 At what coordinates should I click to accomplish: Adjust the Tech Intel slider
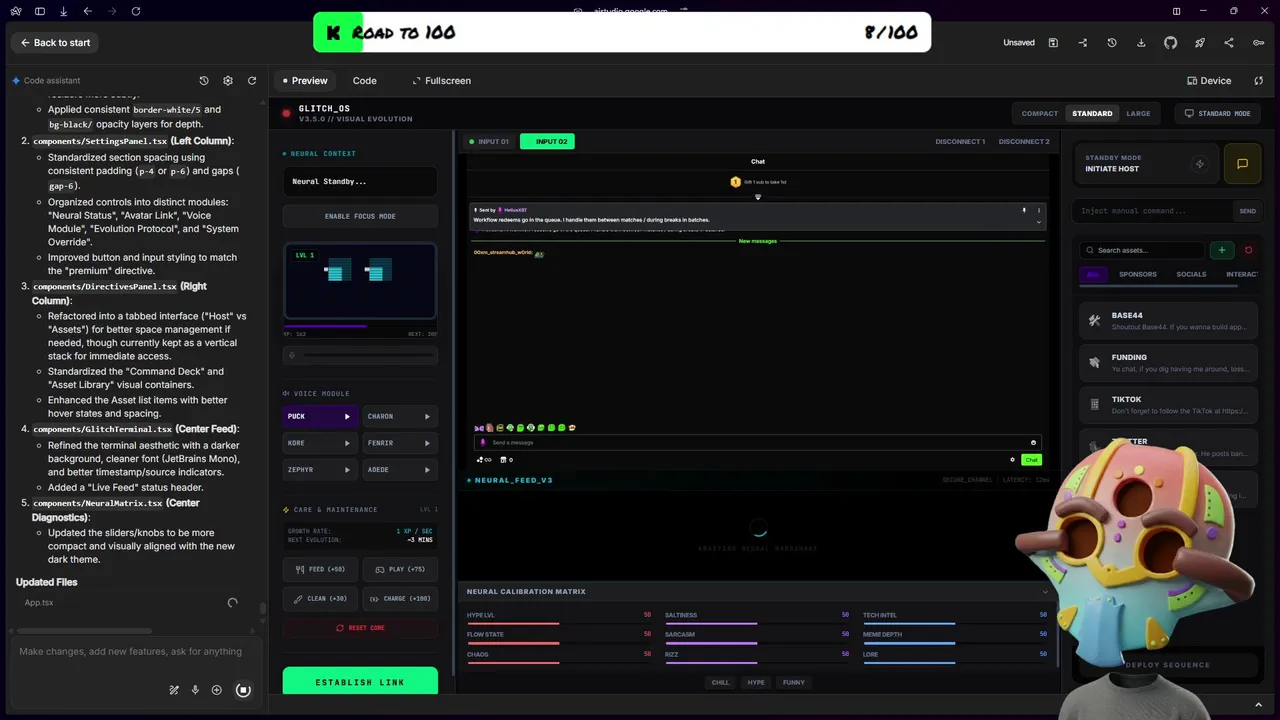(955, 623)
